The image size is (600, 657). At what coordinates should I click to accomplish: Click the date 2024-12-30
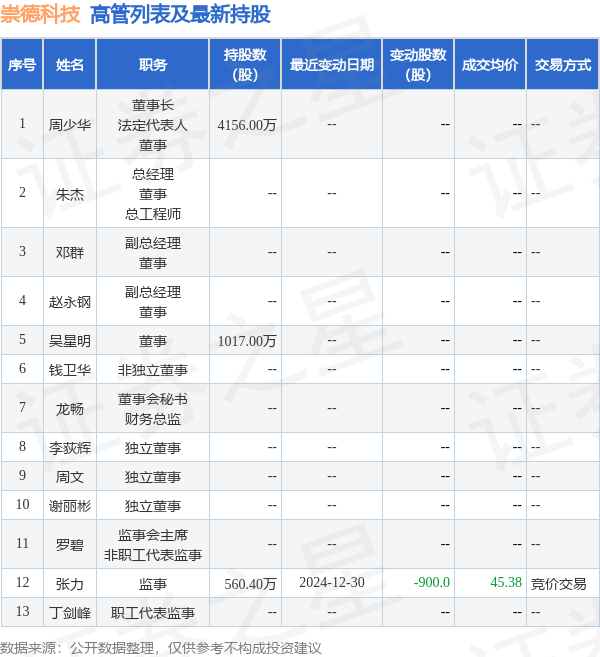(331, 582)
